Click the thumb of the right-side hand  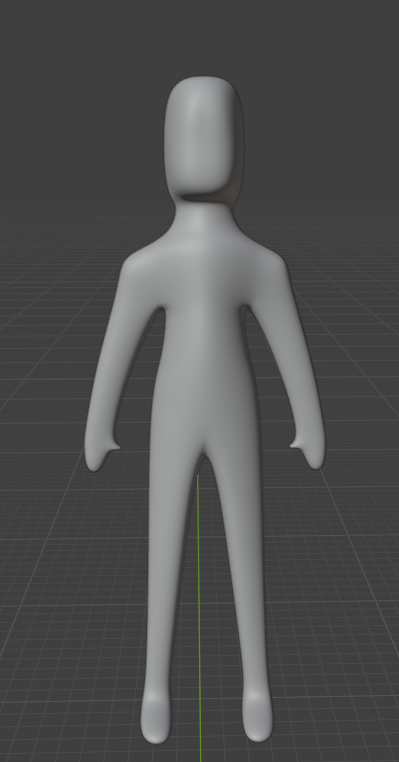click(x=295, y=444)
